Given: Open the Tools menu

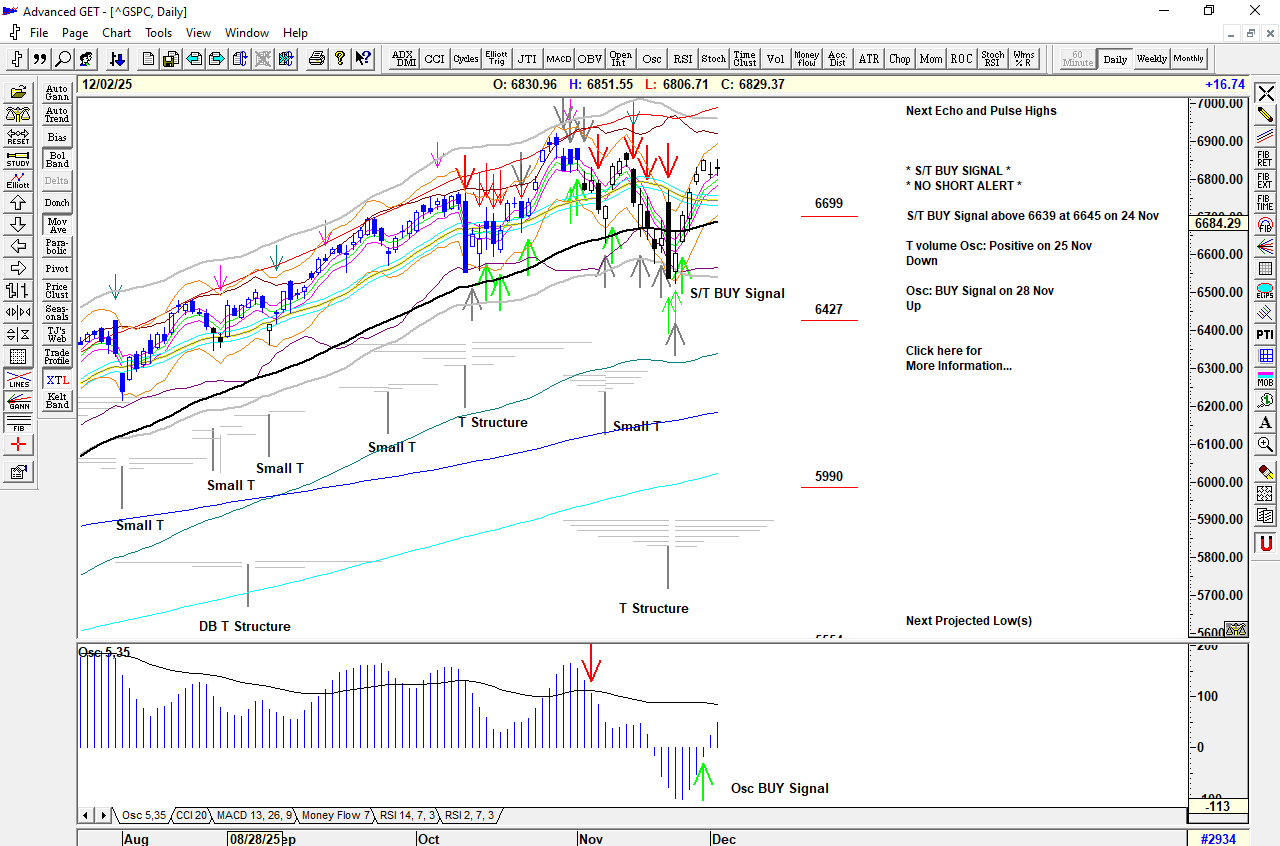Looking at the screenshot, I should (x=158, y=33).
